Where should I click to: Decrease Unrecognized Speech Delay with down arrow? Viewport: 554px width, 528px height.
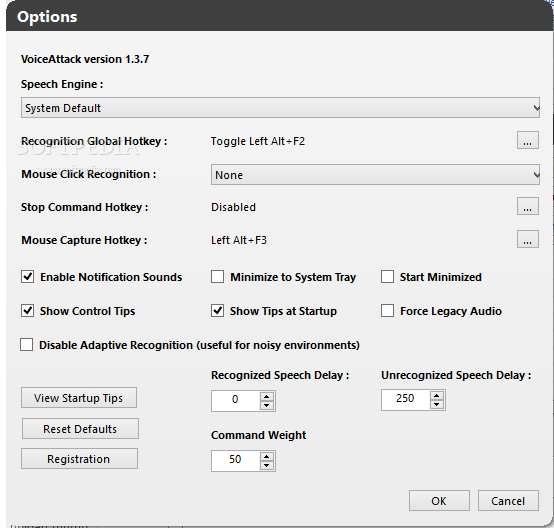coord(437,404)
